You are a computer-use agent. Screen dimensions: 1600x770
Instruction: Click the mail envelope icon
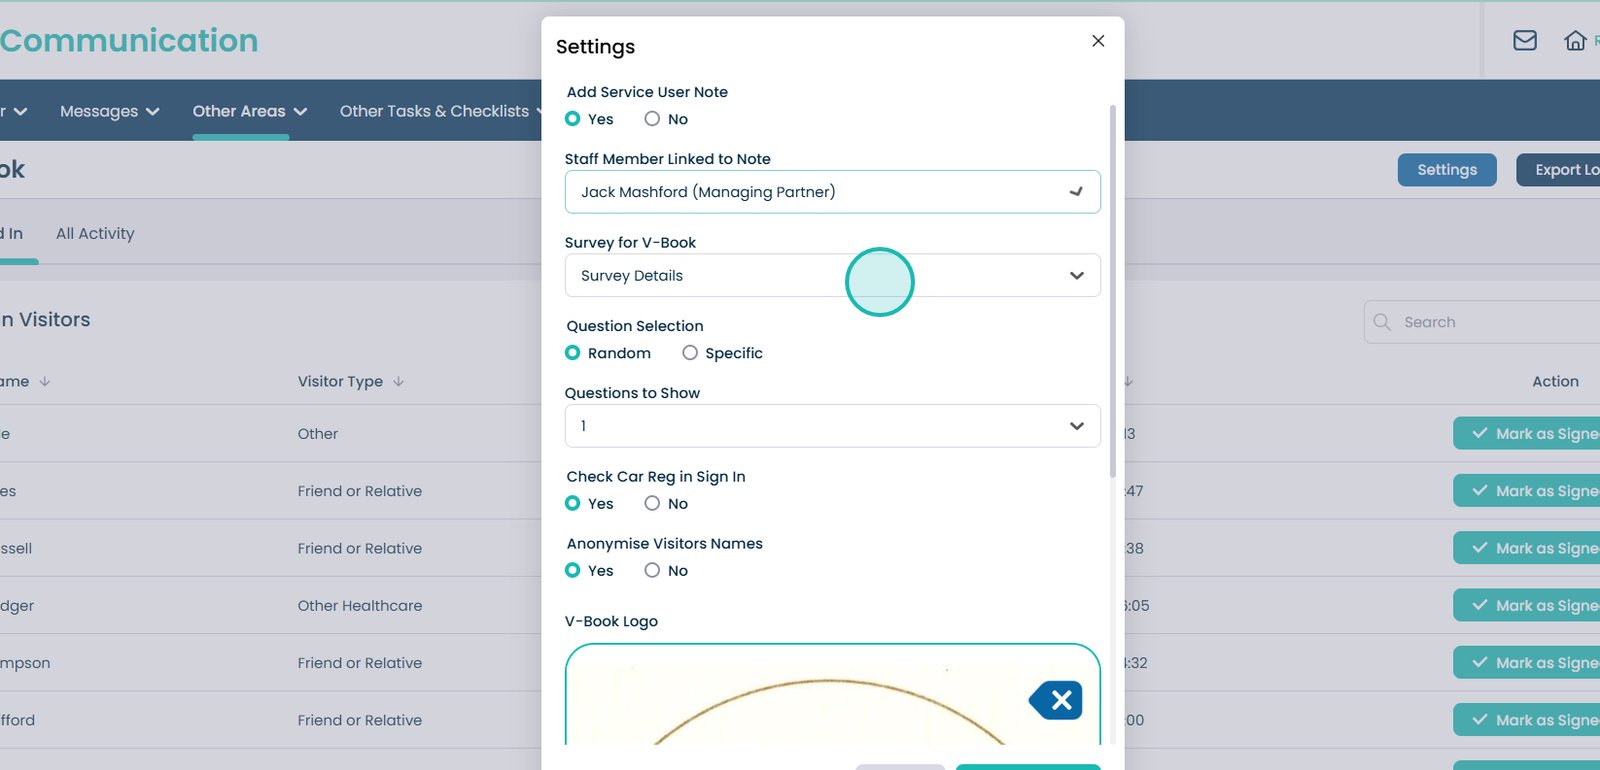tap(1524, 41)
